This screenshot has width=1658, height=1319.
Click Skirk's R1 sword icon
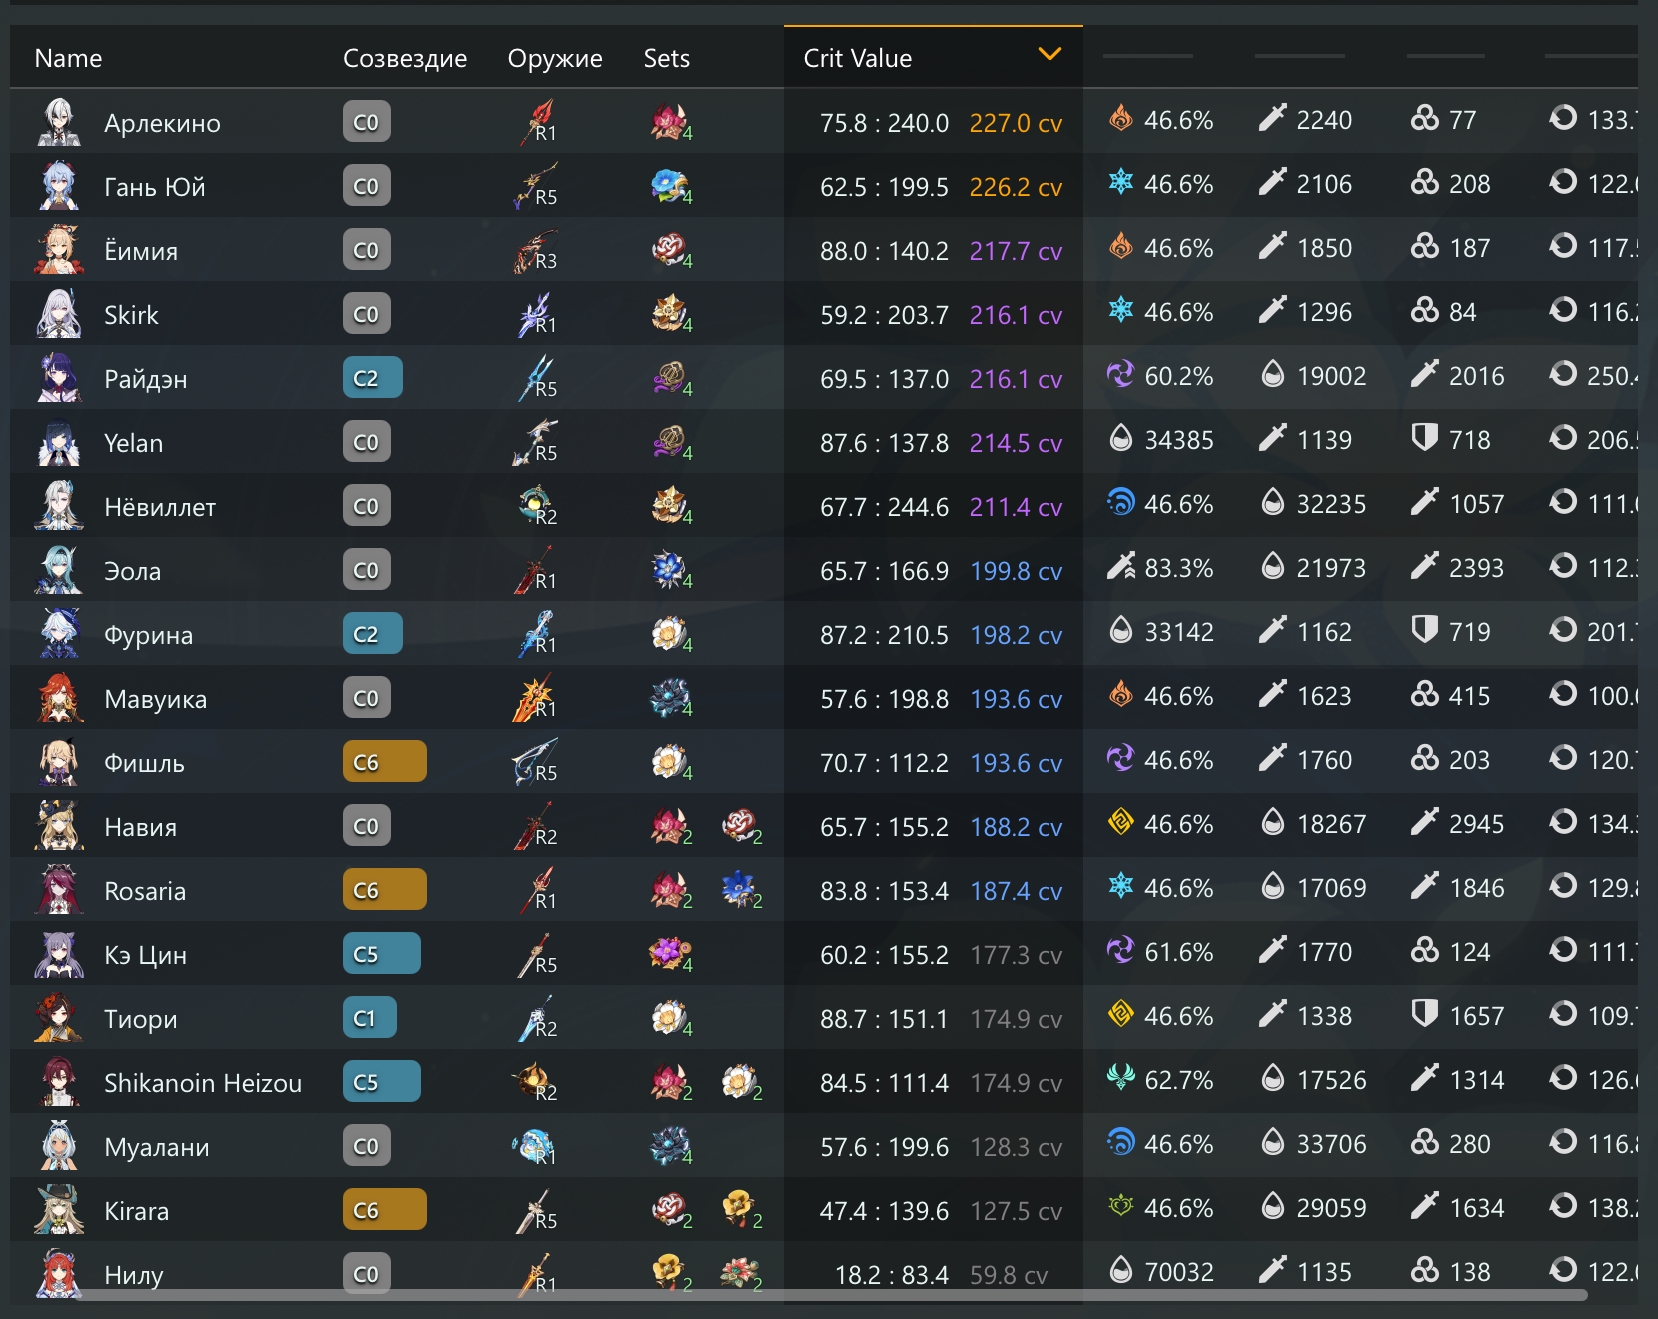click(x=537, y=314)
